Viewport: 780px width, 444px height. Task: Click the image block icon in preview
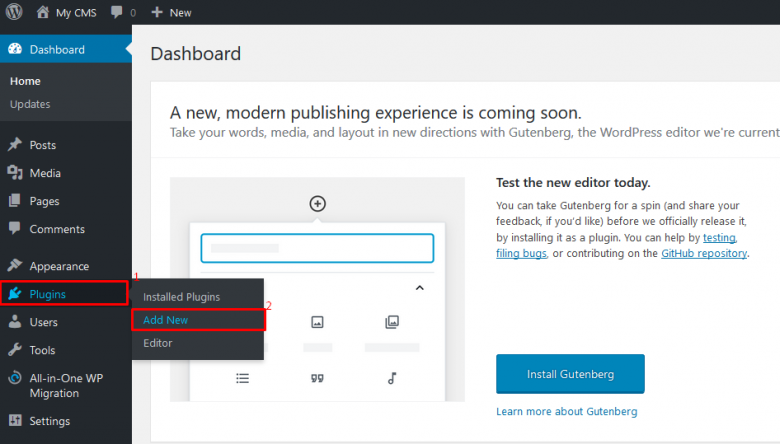tap(317, 322)
